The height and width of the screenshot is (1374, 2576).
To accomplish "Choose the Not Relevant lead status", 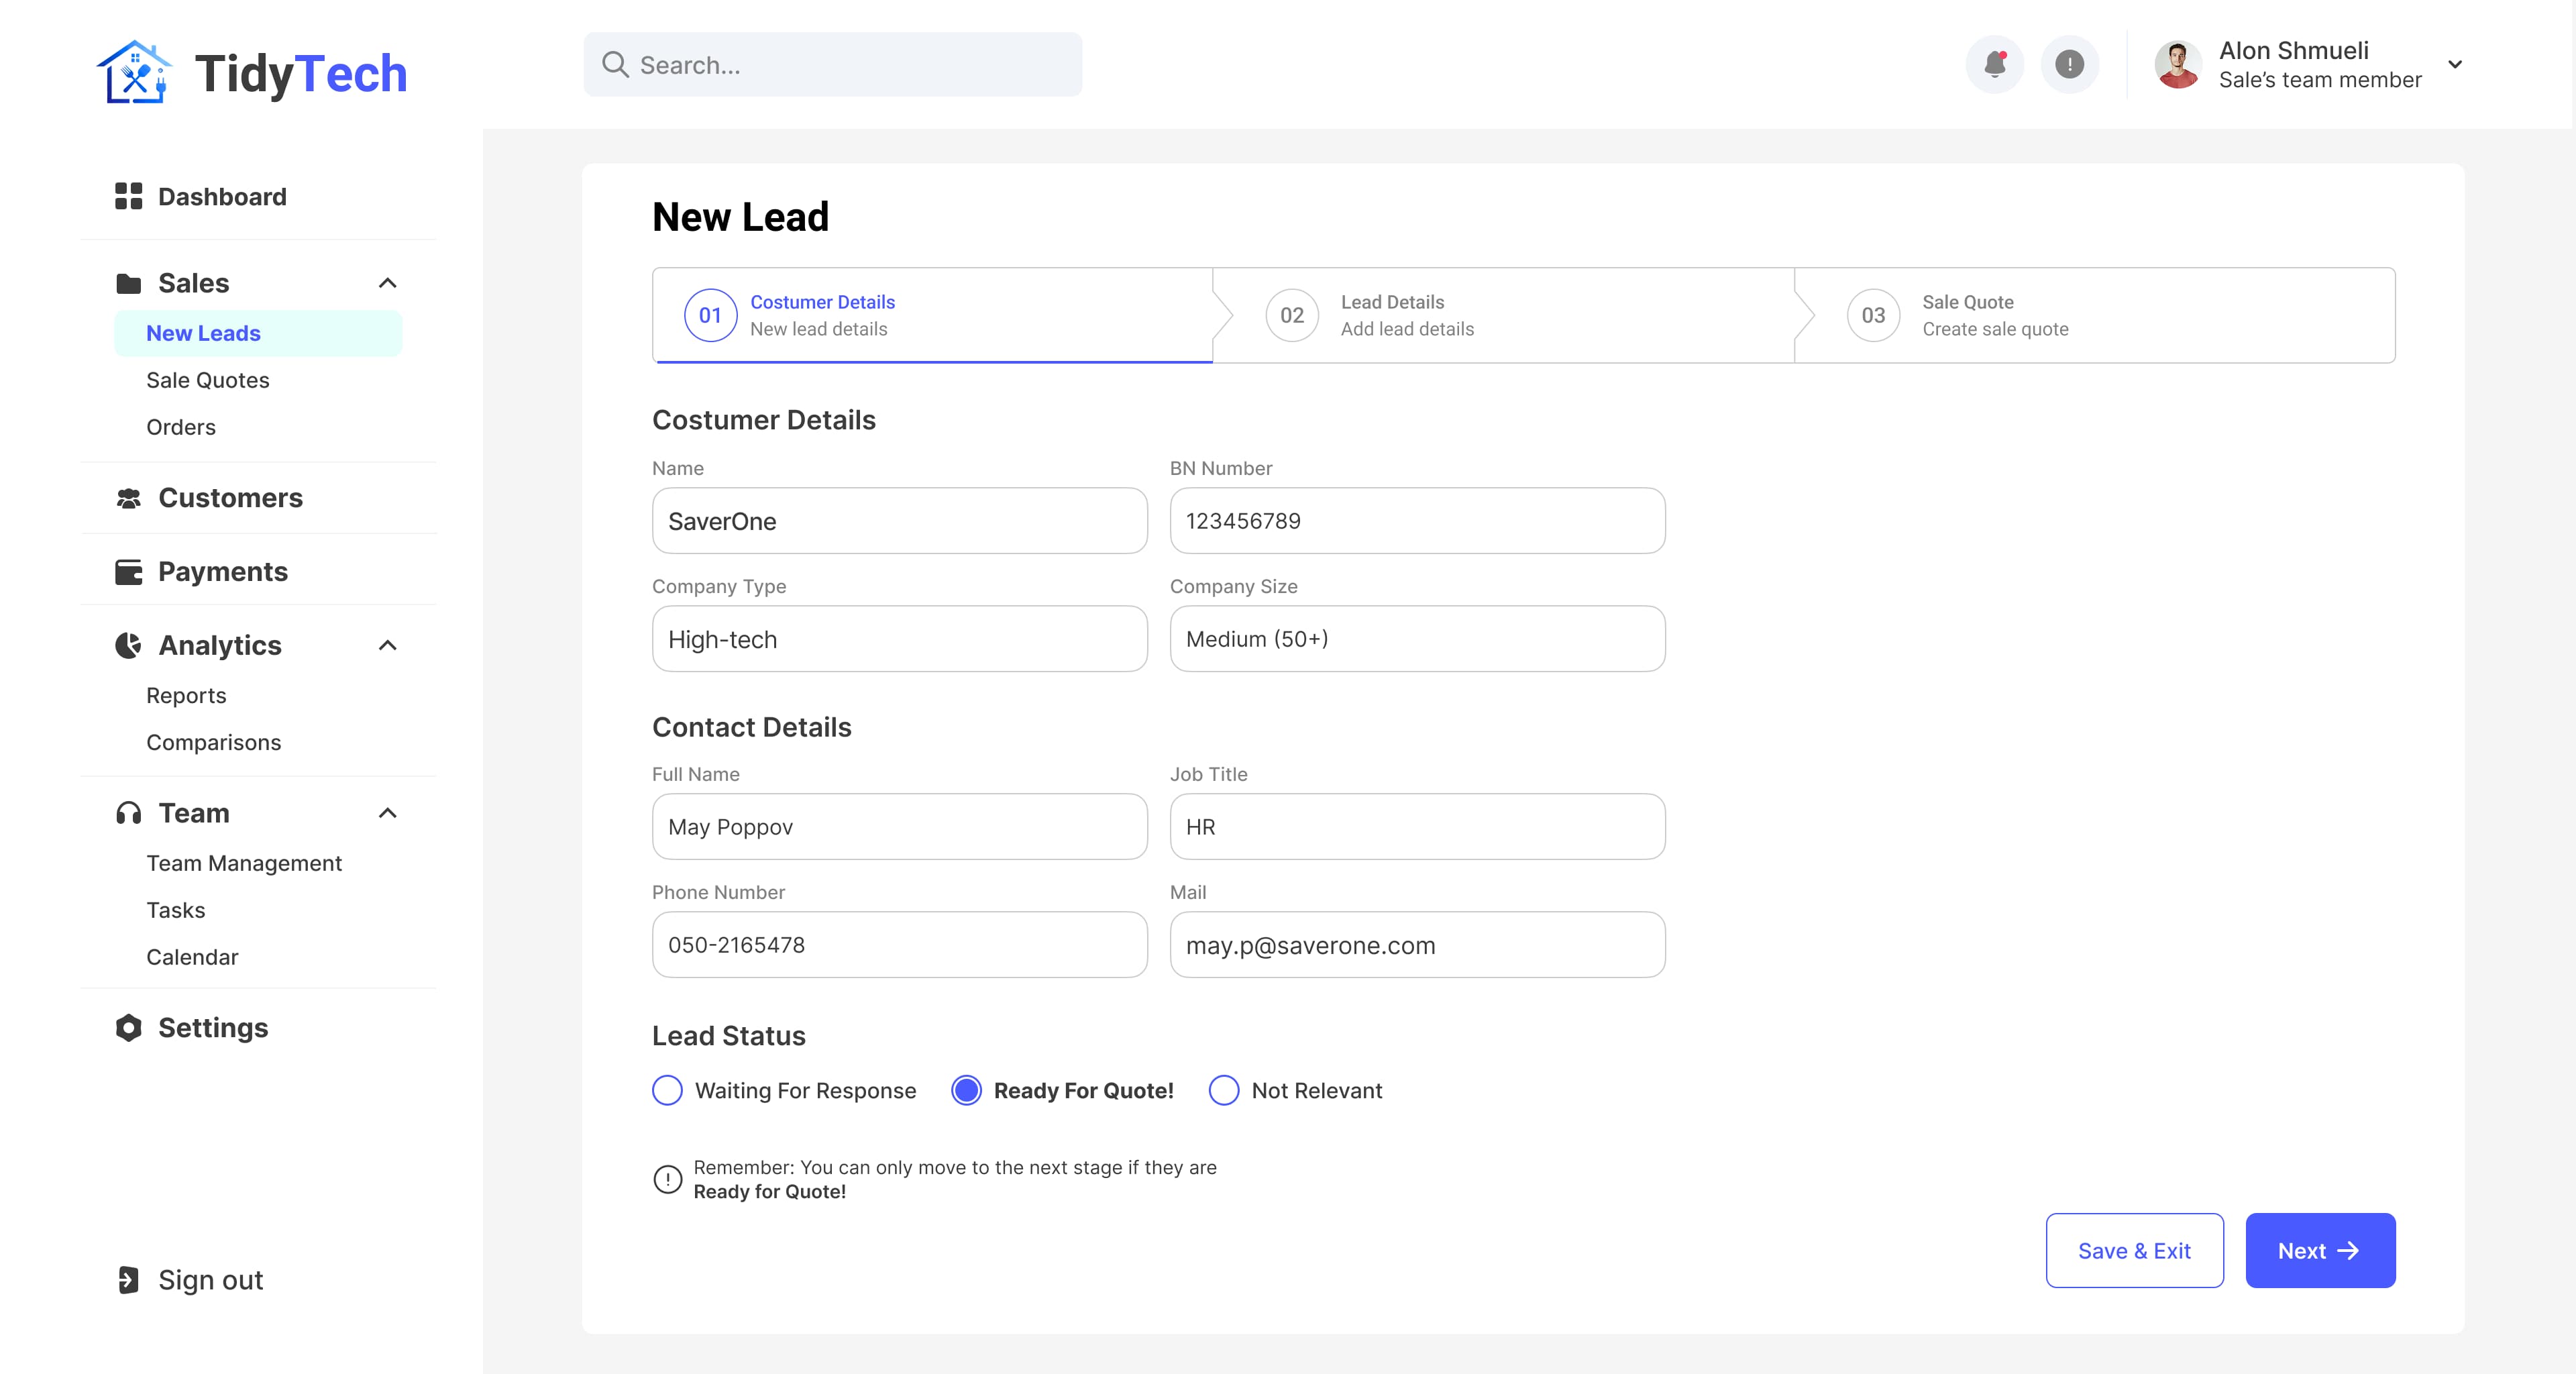I will pos(1224,1090).
